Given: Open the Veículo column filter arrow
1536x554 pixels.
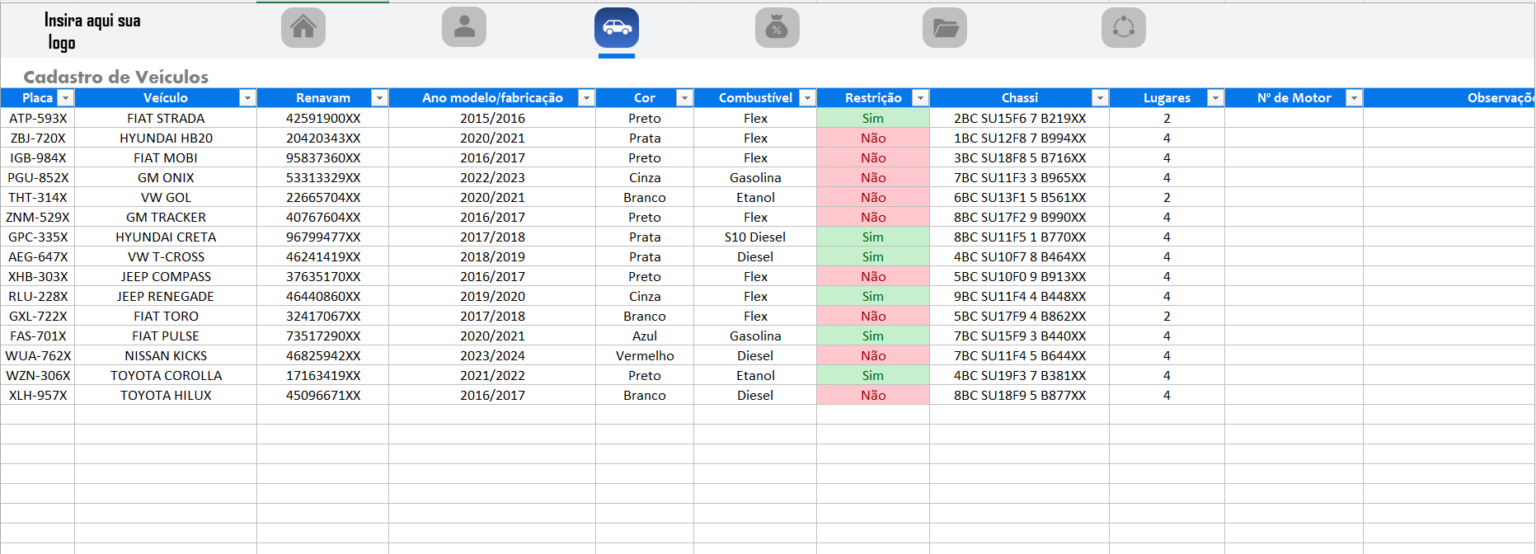Looking at the screenshot, I should (247, 98).
